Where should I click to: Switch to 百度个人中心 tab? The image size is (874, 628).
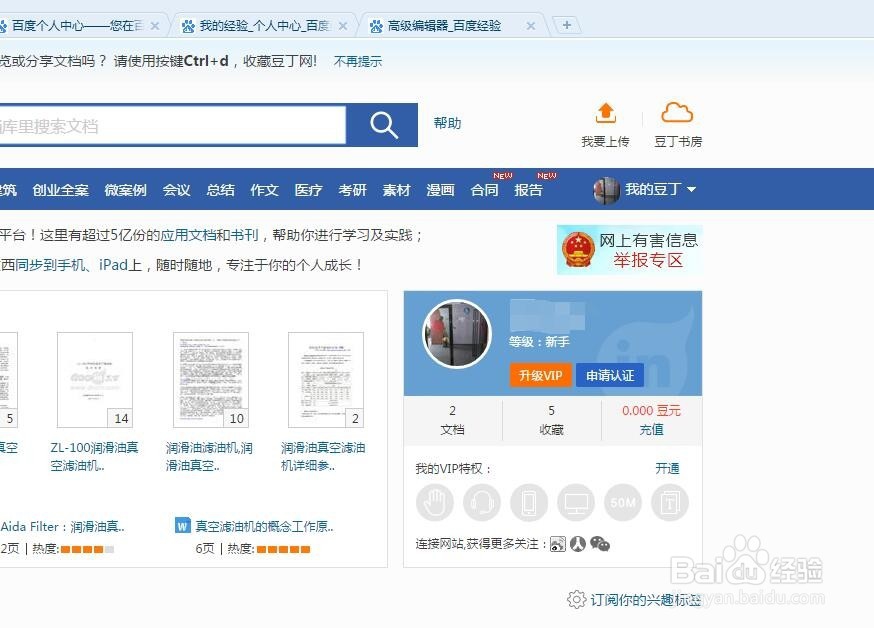pos(78,26)
